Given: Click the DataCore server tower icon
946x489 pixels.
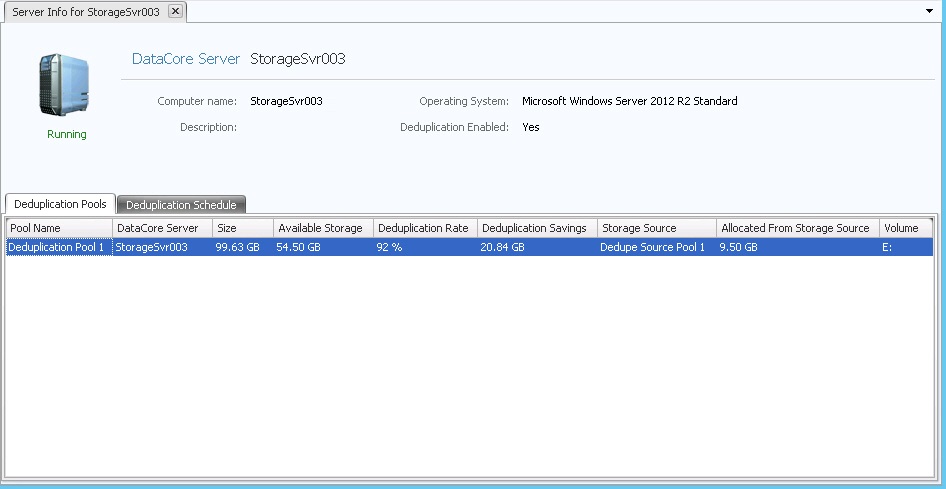Looking at the screenshot, I should pos(65,85).
